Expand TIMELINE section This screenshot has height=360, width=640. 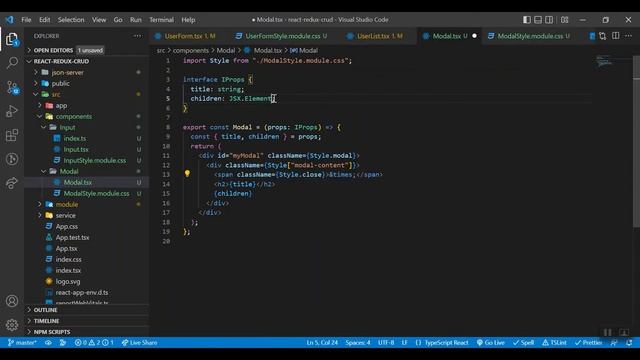tap(87, 321)
